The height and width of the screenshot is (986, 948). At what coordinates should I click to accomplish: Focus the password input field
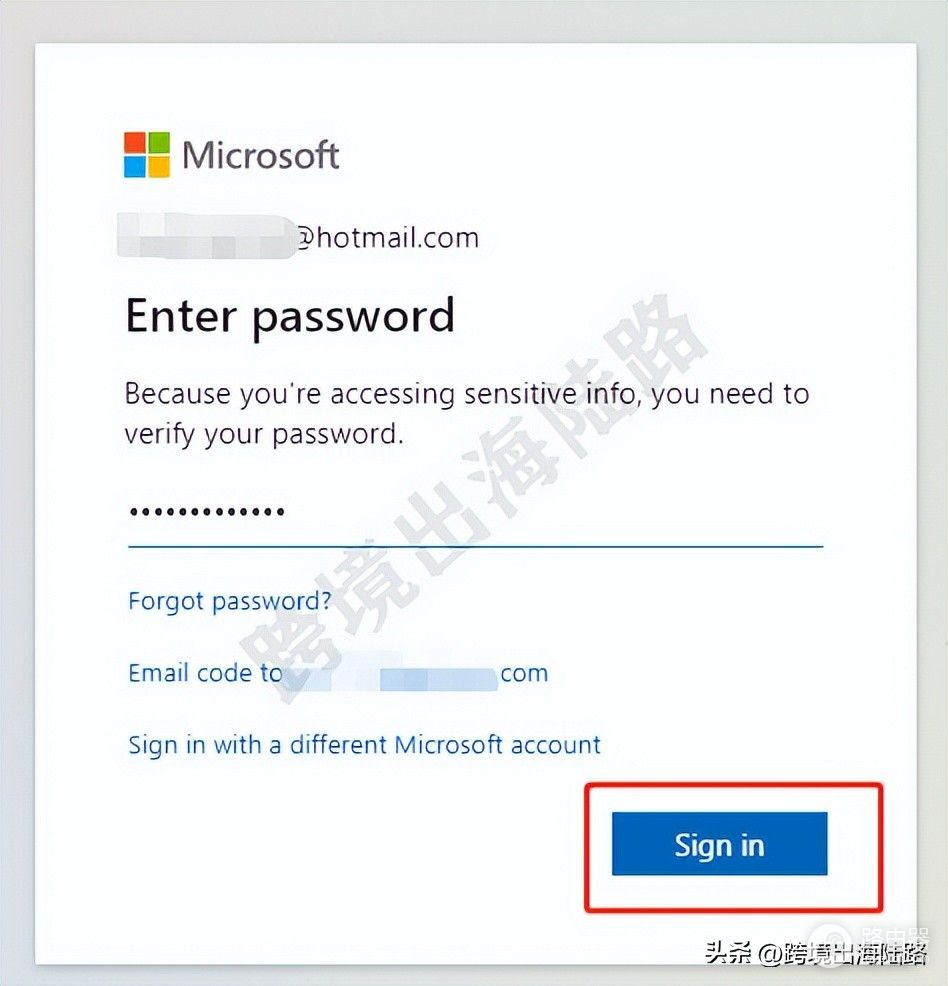(475, 516)
